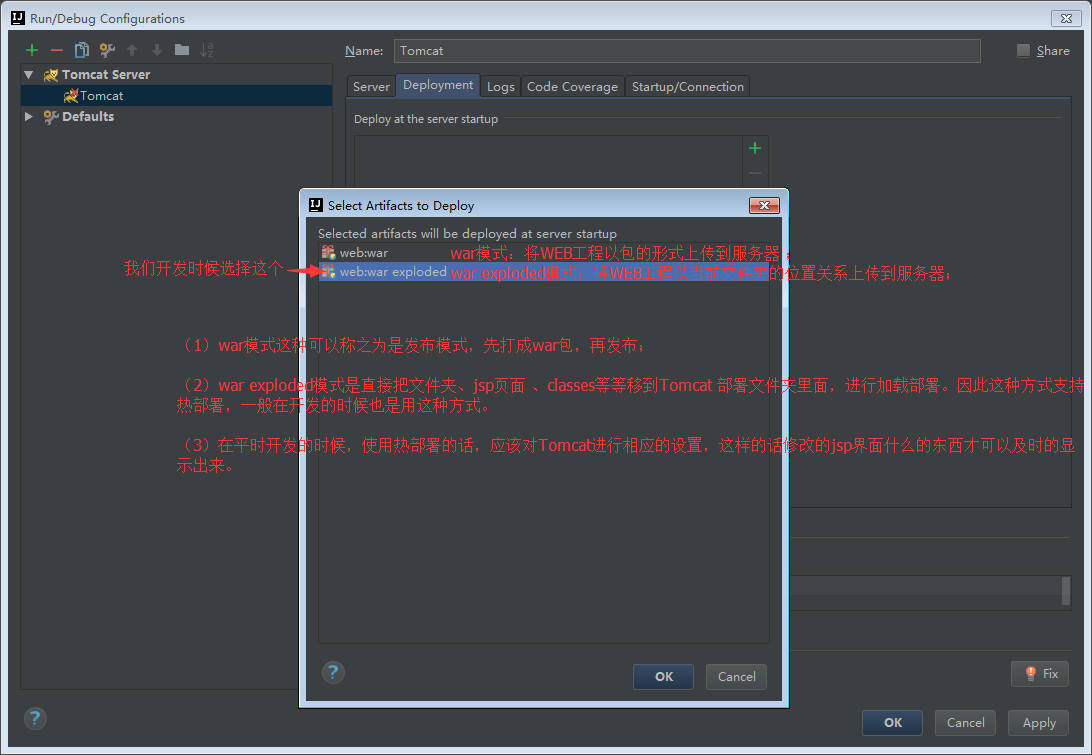Image resolution: width=1092 pixels, height=755 pixels.
Task: Open edit defaults wrench icon in toolbar
Action: (x=107, y=50)
